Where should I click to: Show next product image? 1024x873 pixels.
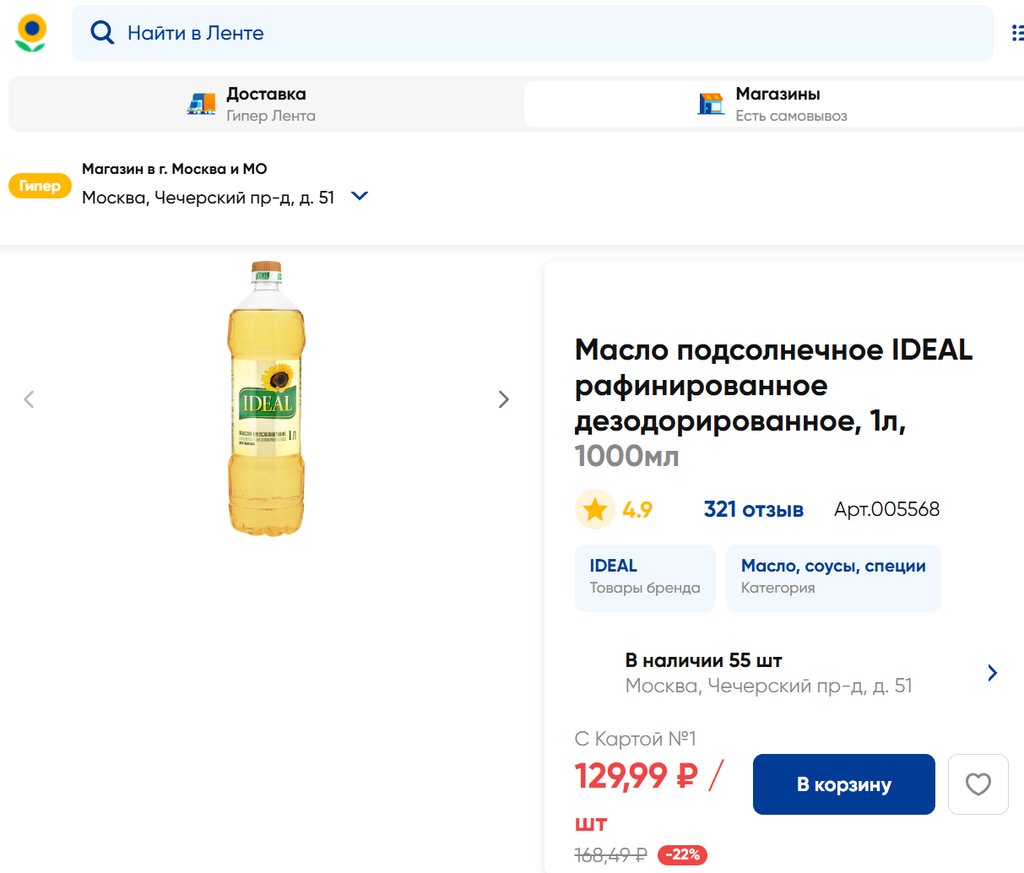[504, 400]
